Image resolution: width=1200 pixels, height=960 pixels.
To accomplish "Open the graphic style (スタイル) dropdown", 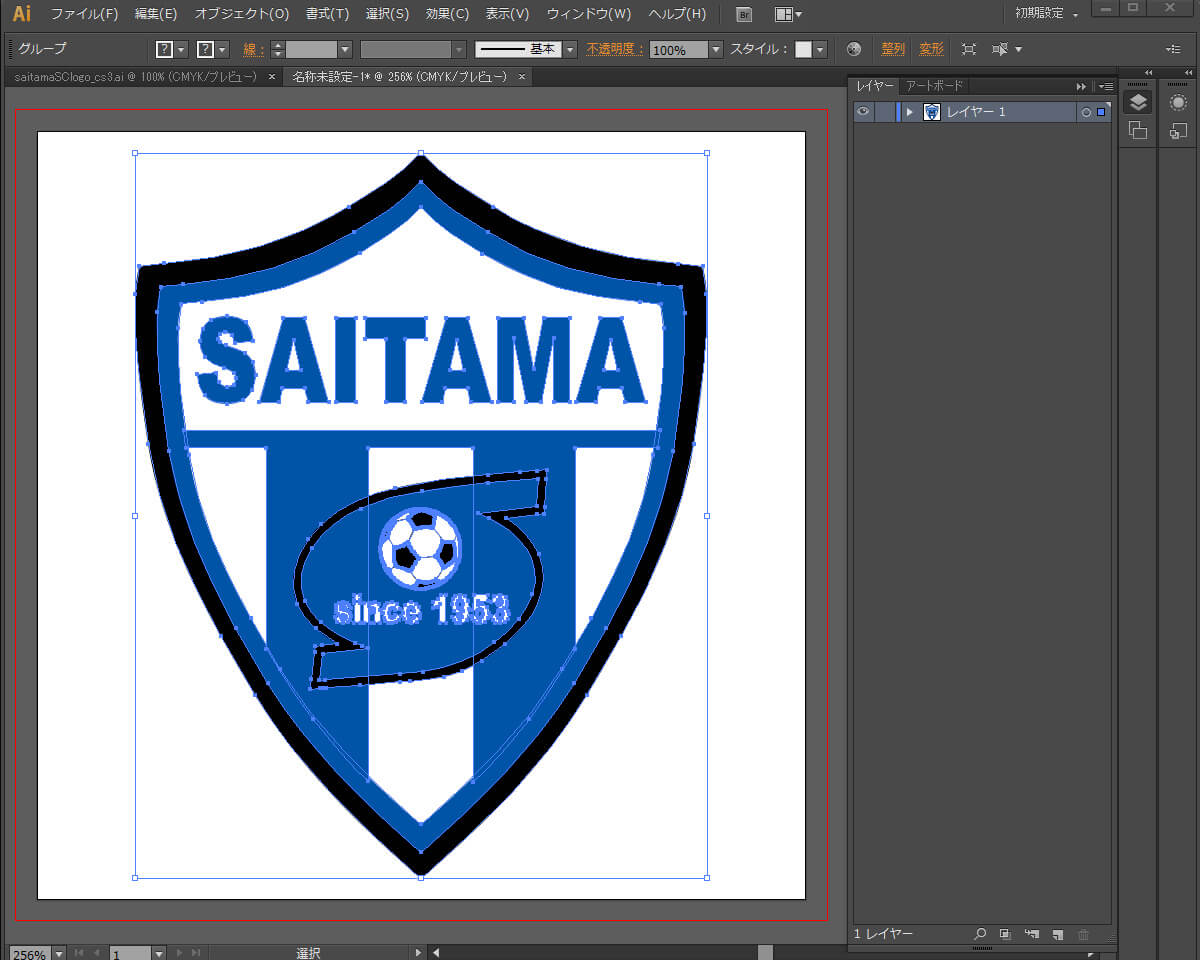I will pyautogui.click(x=820, y=49).
